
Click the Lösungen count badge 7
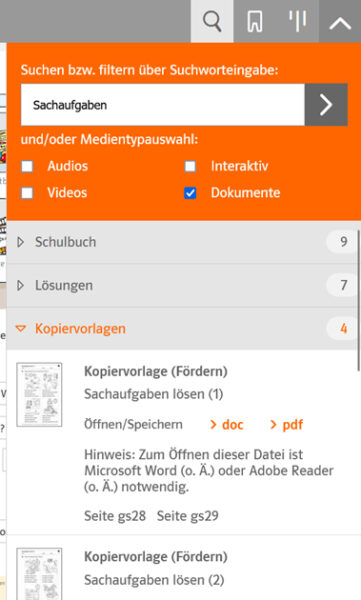tap(343, 285)
